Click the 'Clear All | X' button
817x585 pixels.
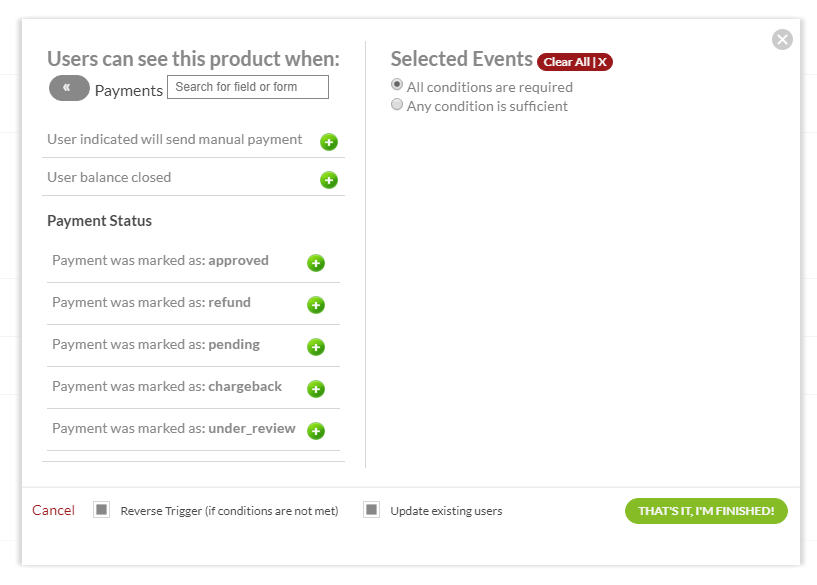point(574,62)
